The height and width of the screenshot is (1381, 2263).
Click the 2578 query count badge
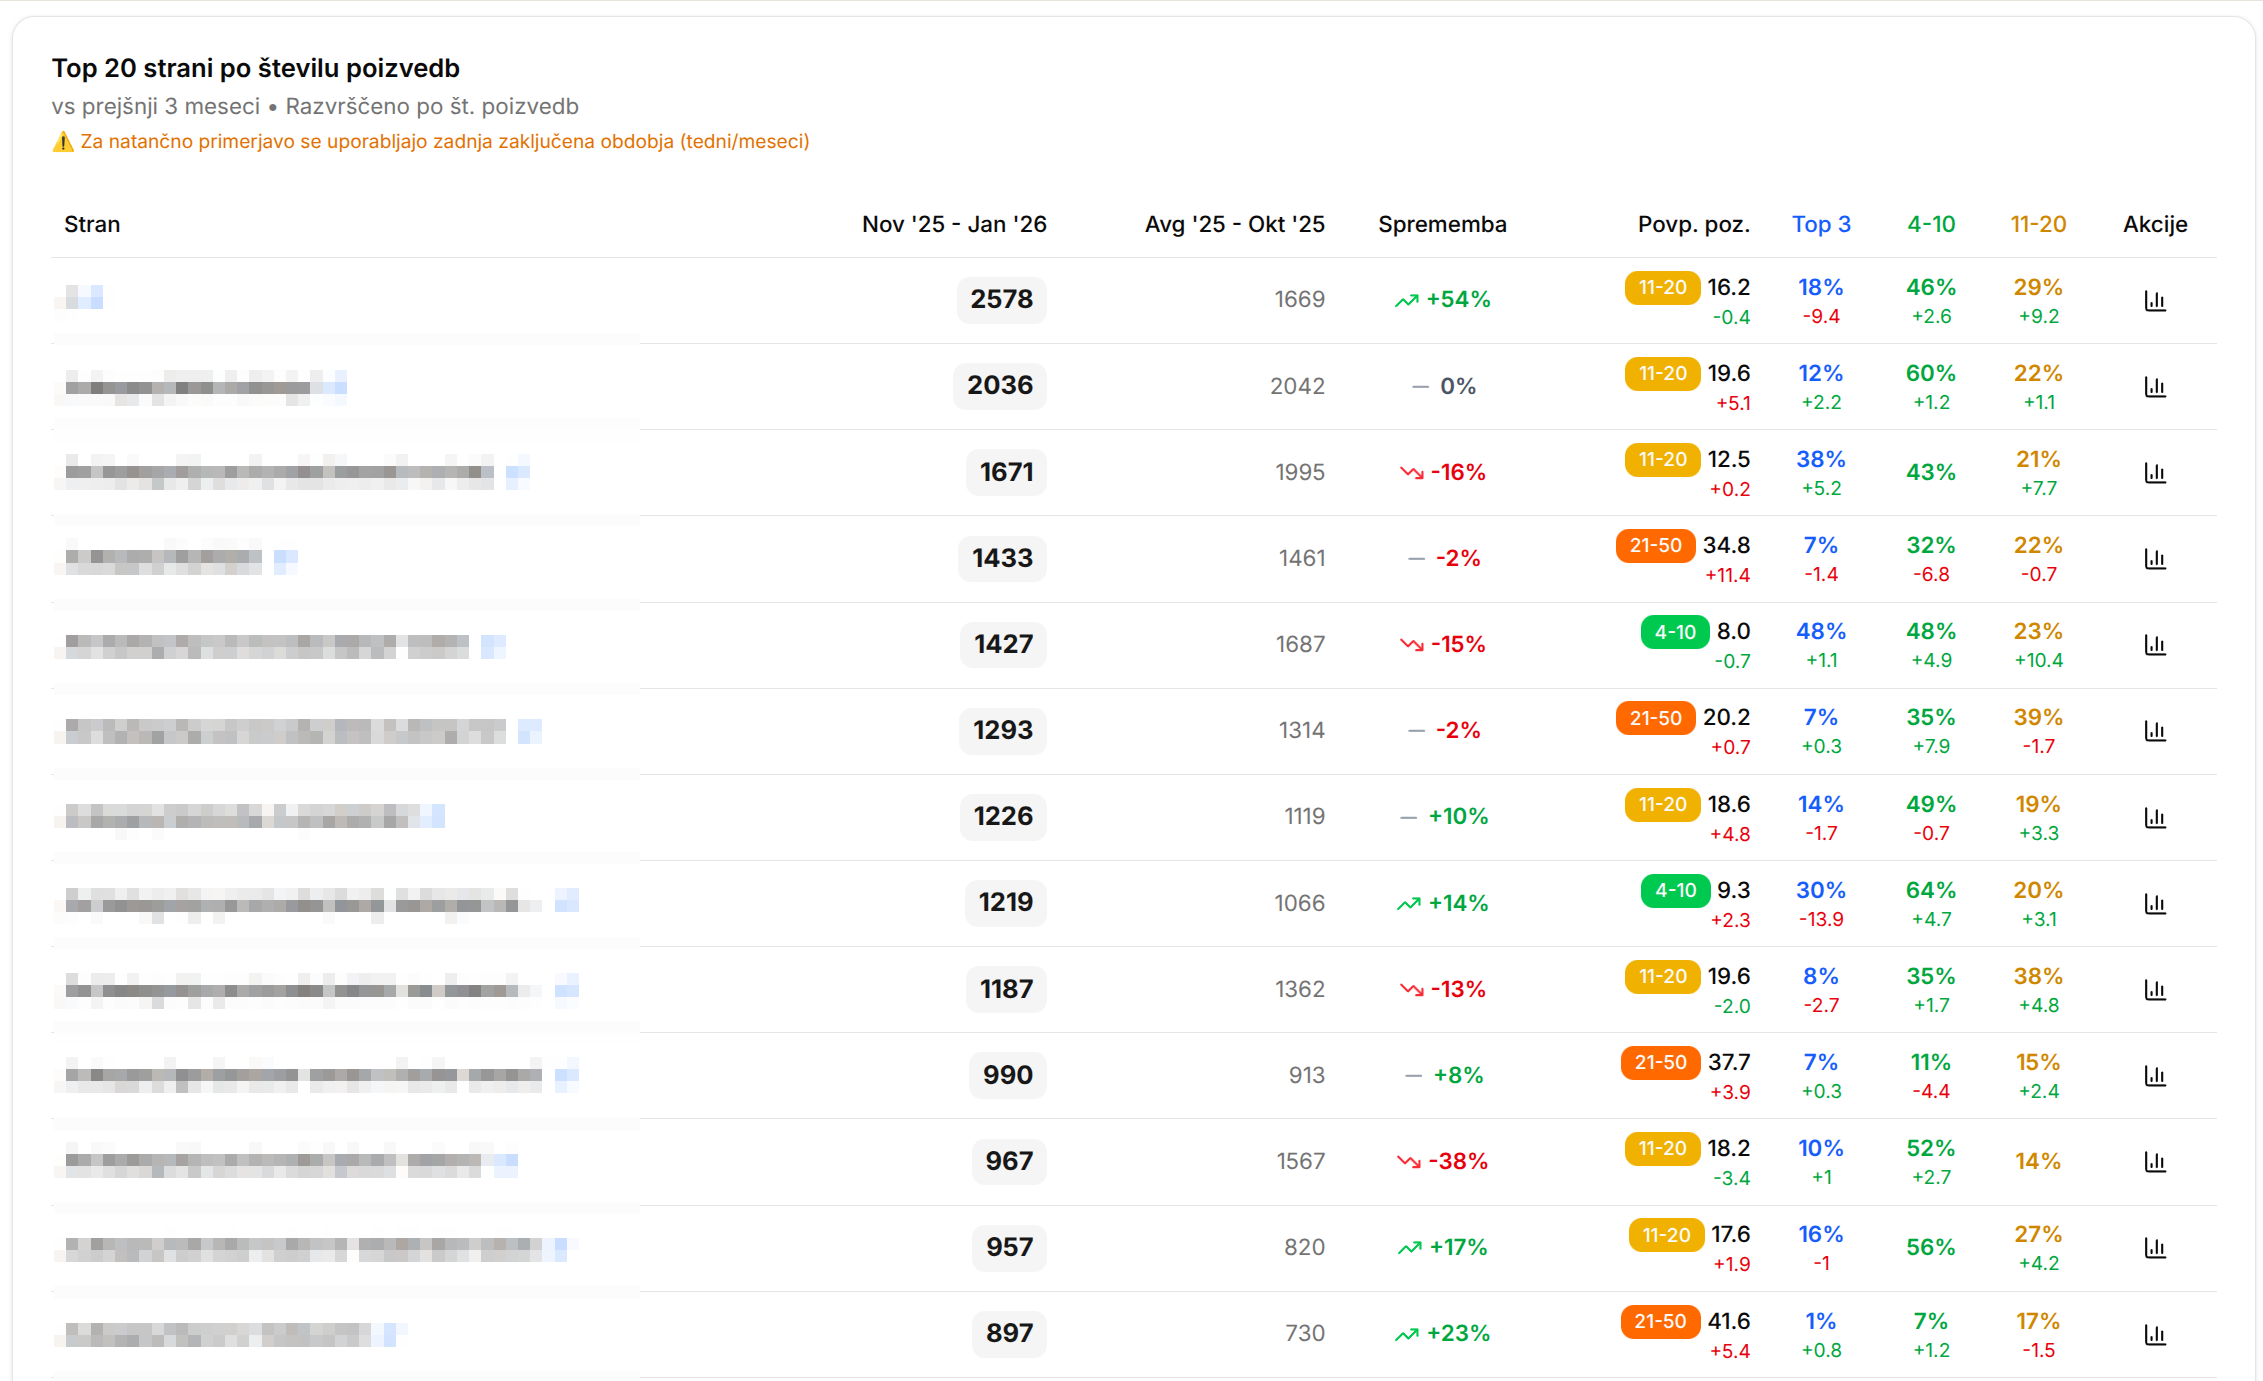click(1001, 299)
